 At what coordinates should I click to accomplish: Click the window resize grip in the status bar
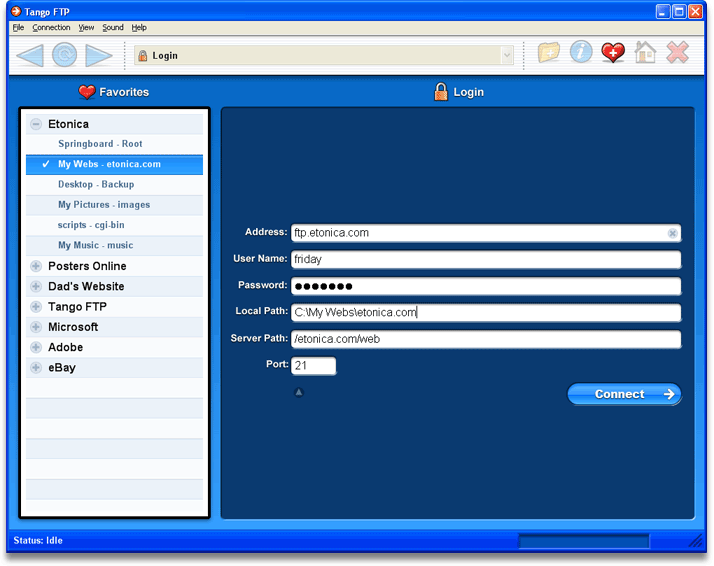click(x=695, y=541)
